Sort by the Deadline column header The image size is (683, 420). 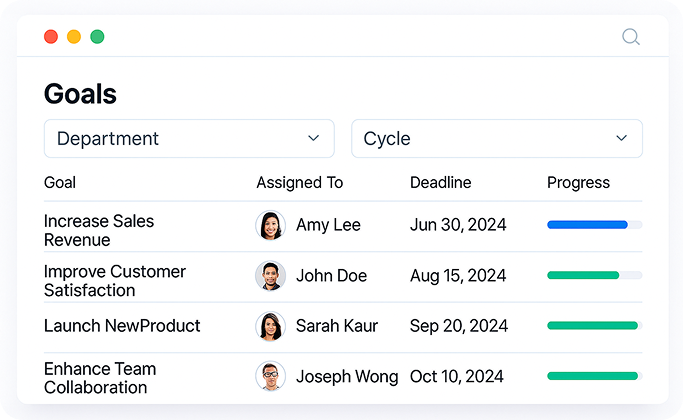coord(440,183)
